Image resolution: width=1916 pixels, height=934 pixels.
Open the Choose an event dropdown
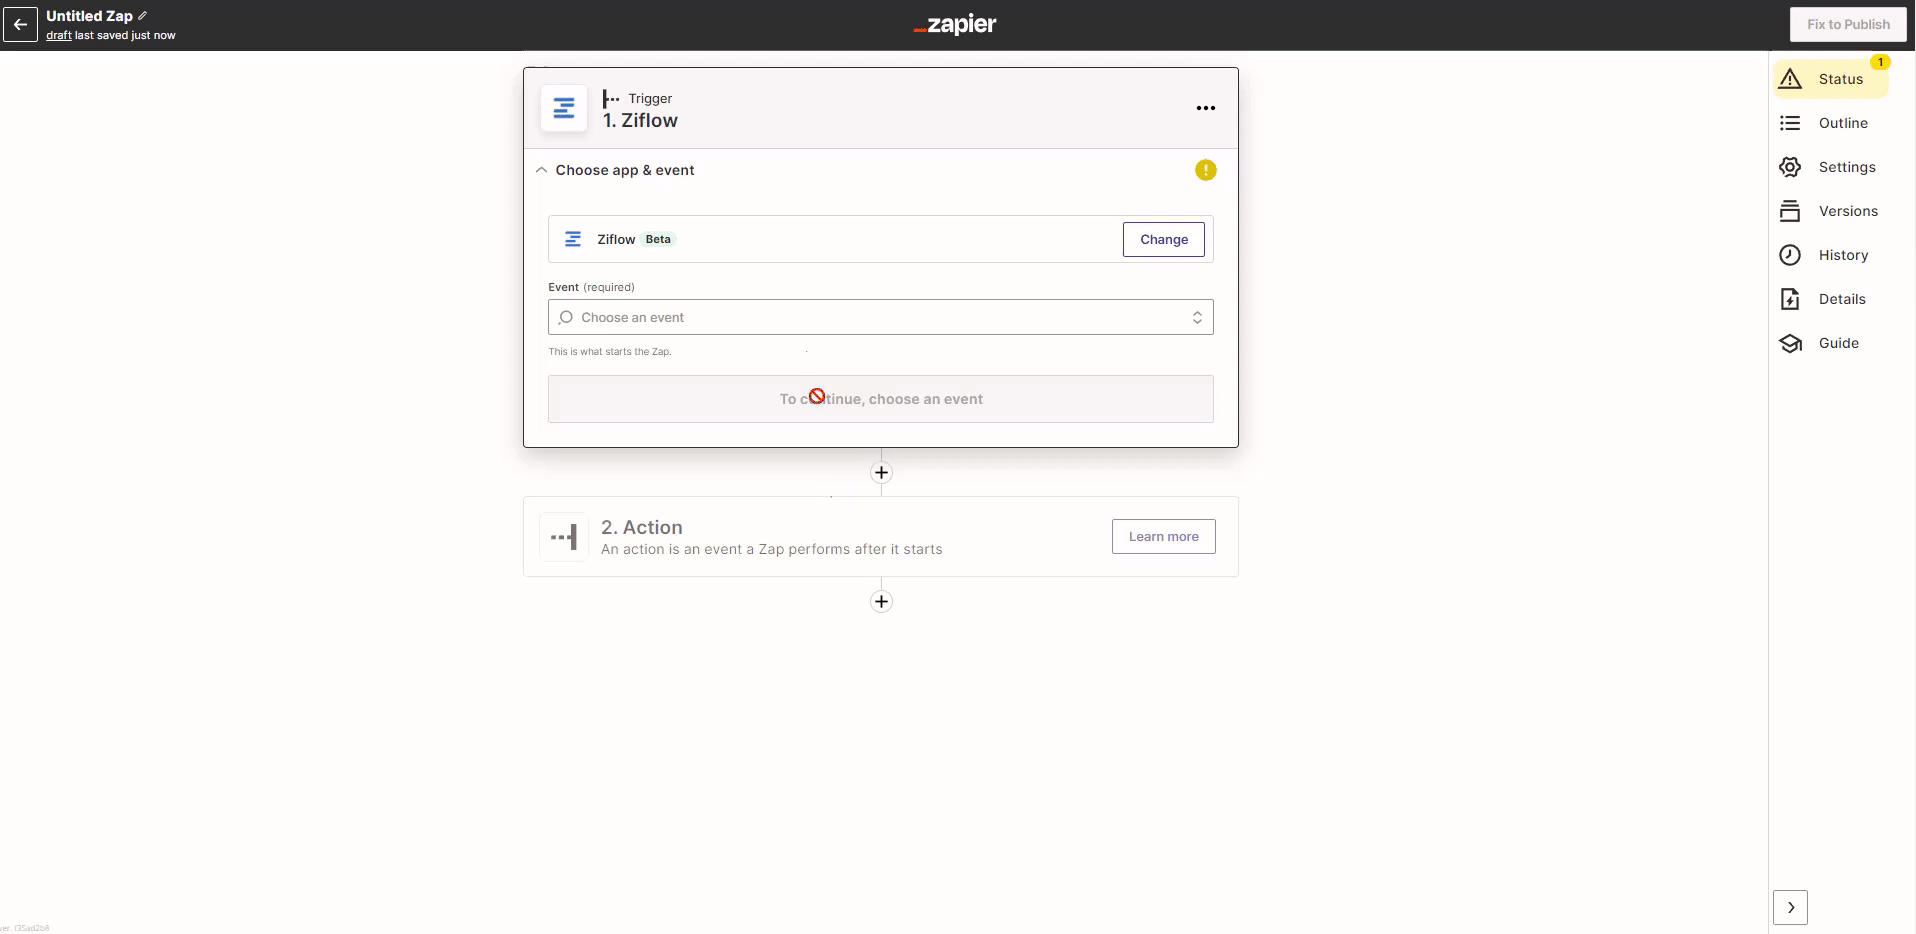[880, 317]
